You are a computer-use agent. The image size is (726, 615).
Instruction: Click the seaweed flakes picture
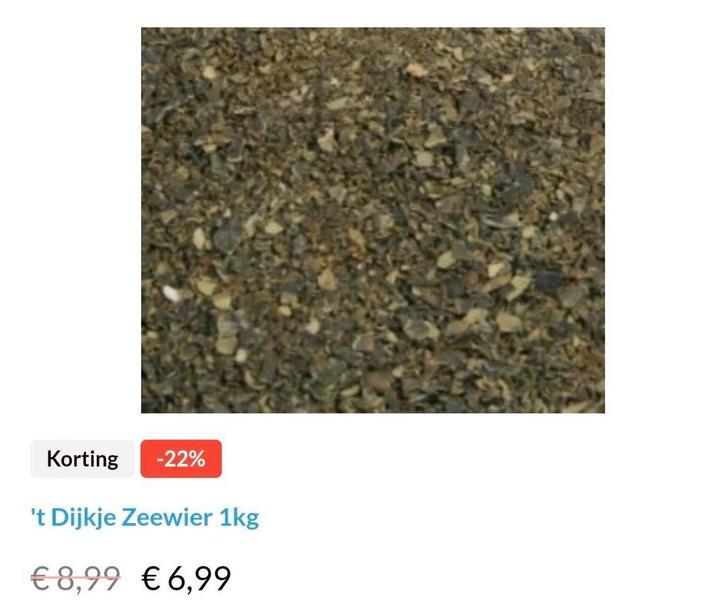tap(373, 220)
